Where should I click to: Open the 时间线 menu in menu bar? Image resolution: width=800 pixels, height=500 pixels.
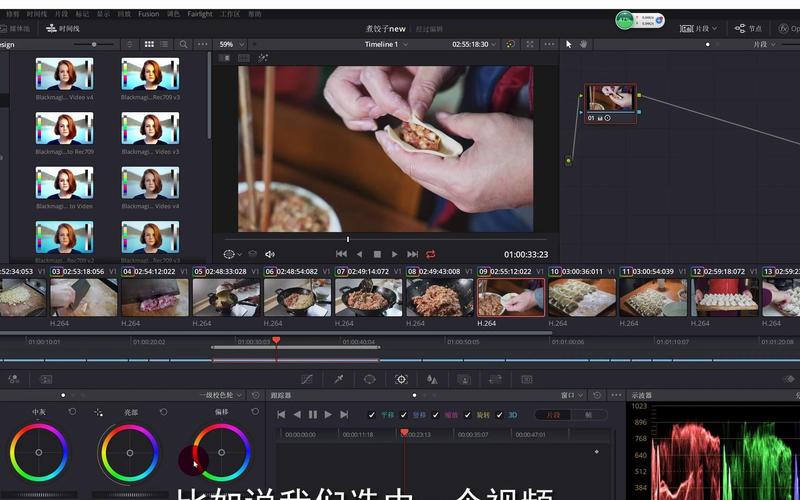pyautogui.click(x=36, y=14)
